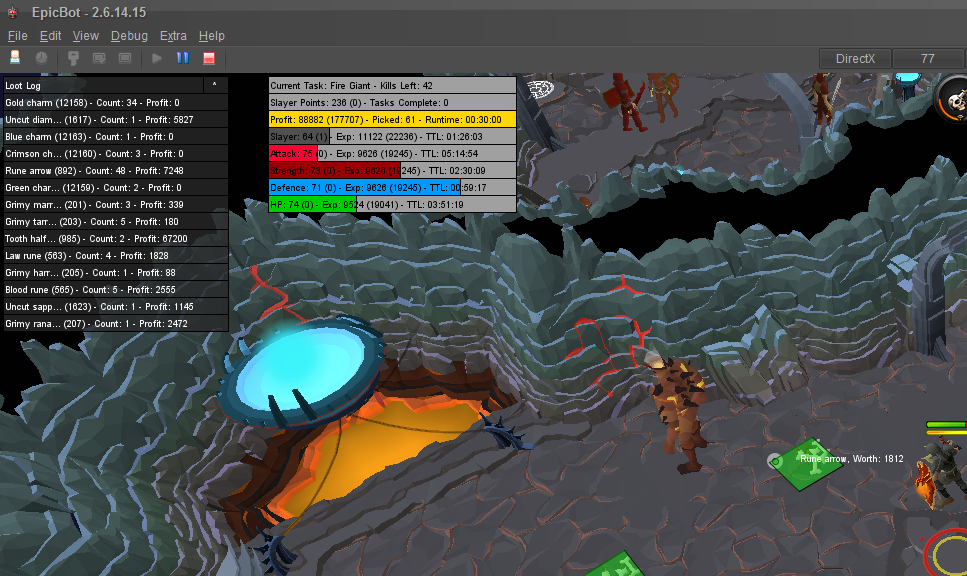Viewport: 967px width, 576px height.
Task: Click the red Attack: 75 progress bar
Action: (392, 154)
